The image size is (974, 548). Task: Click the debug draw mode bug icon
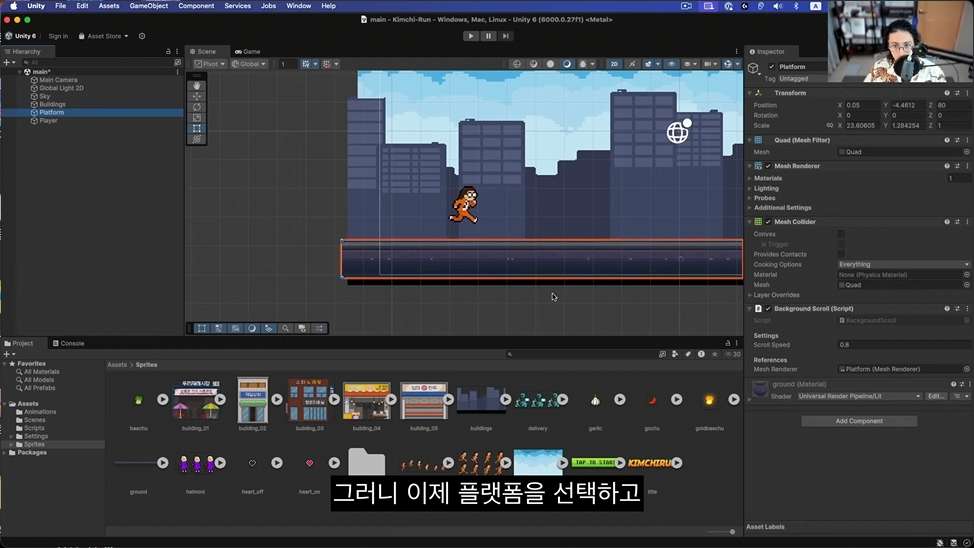click(583, 64)
